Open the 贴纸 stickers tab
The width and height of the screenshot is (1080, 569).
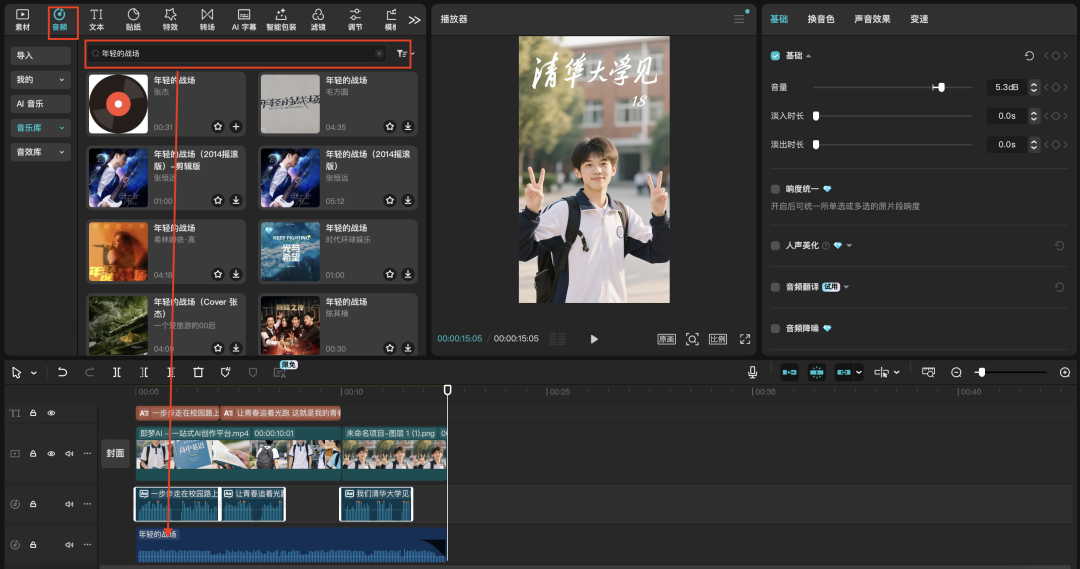tap(133, 19)
